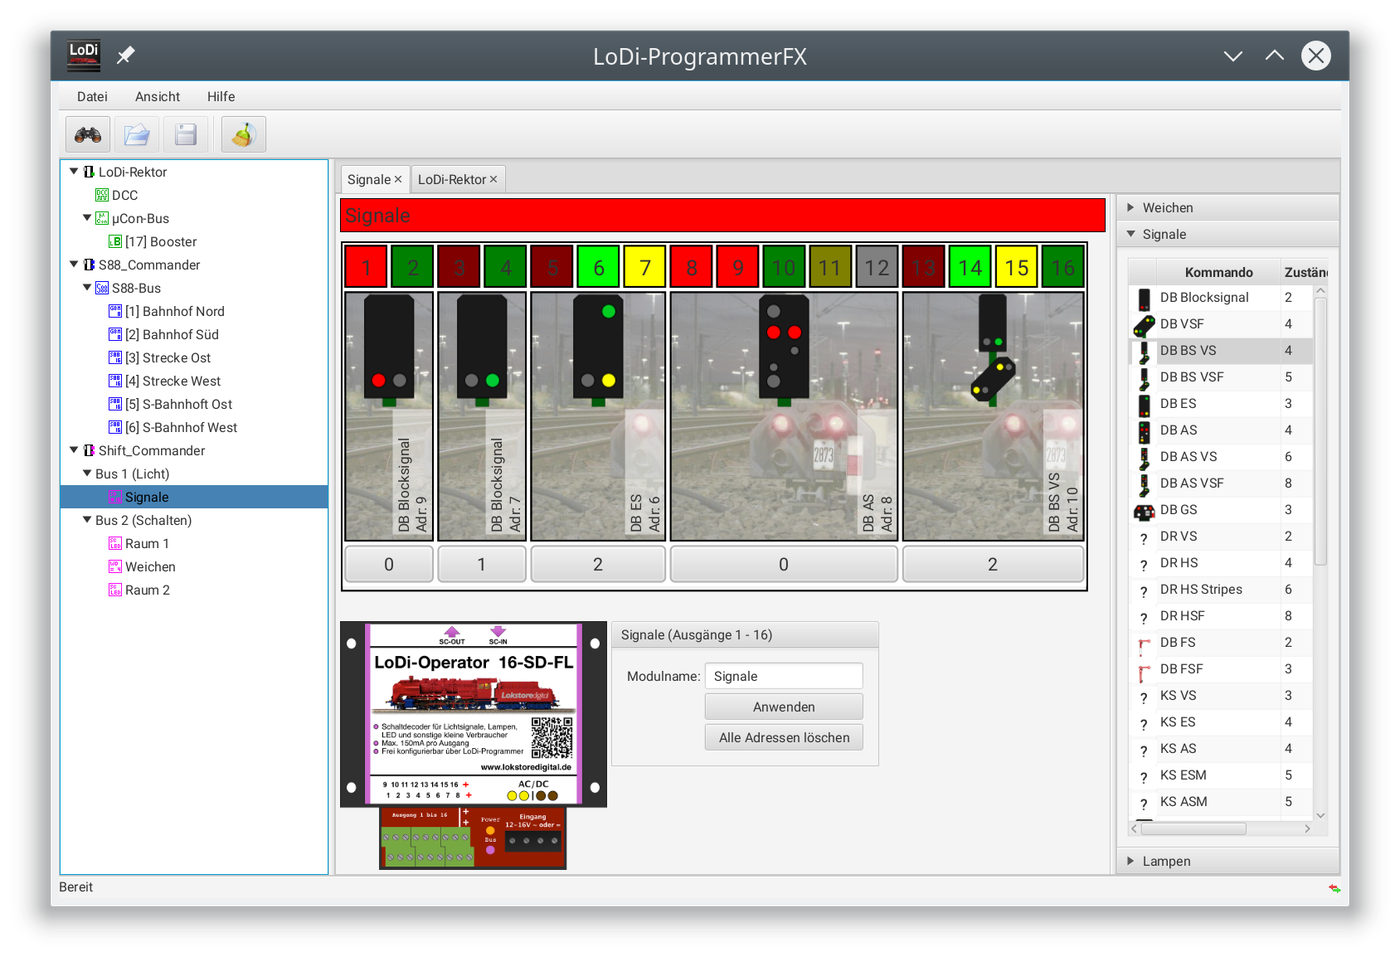Screen dimensions: 1400x957
Task: Click the Anwenden button
Action: pos(784,707)
